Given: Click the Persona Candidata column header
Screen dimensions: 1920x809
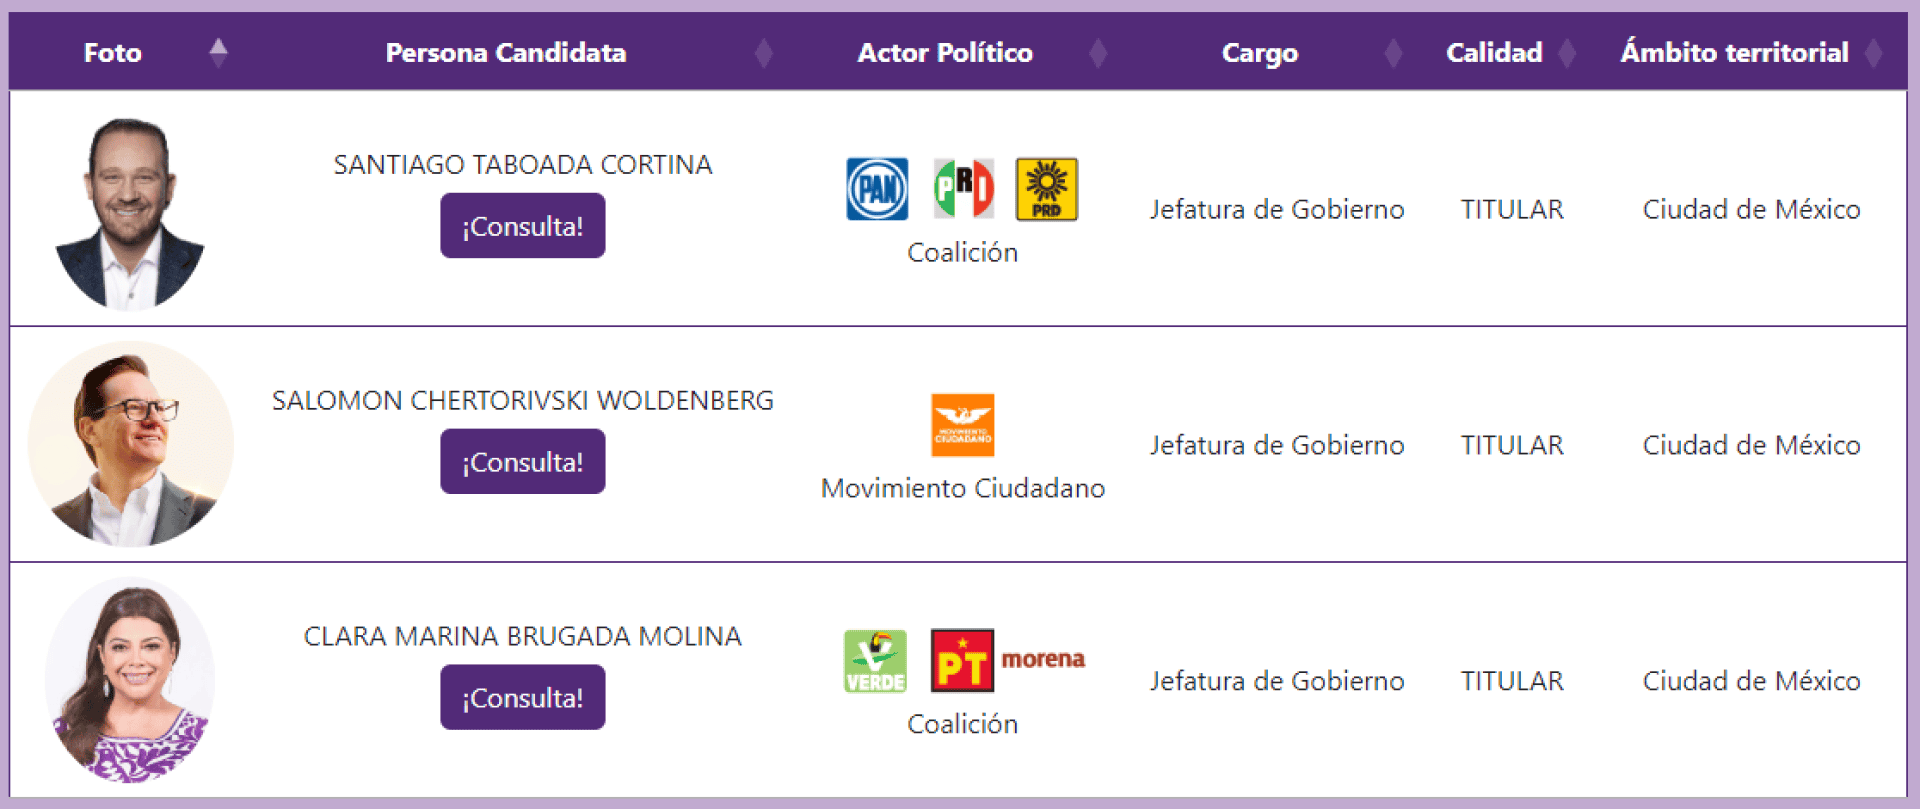Looking at the screenshot, I should (x=506, y=52).
